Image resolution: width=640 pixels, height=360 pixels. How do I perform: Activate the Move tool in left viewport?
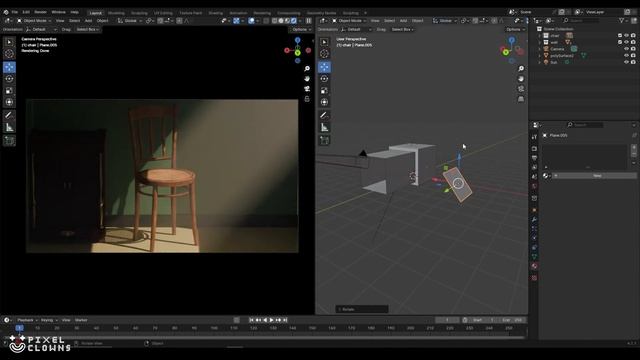click(9, 67)
